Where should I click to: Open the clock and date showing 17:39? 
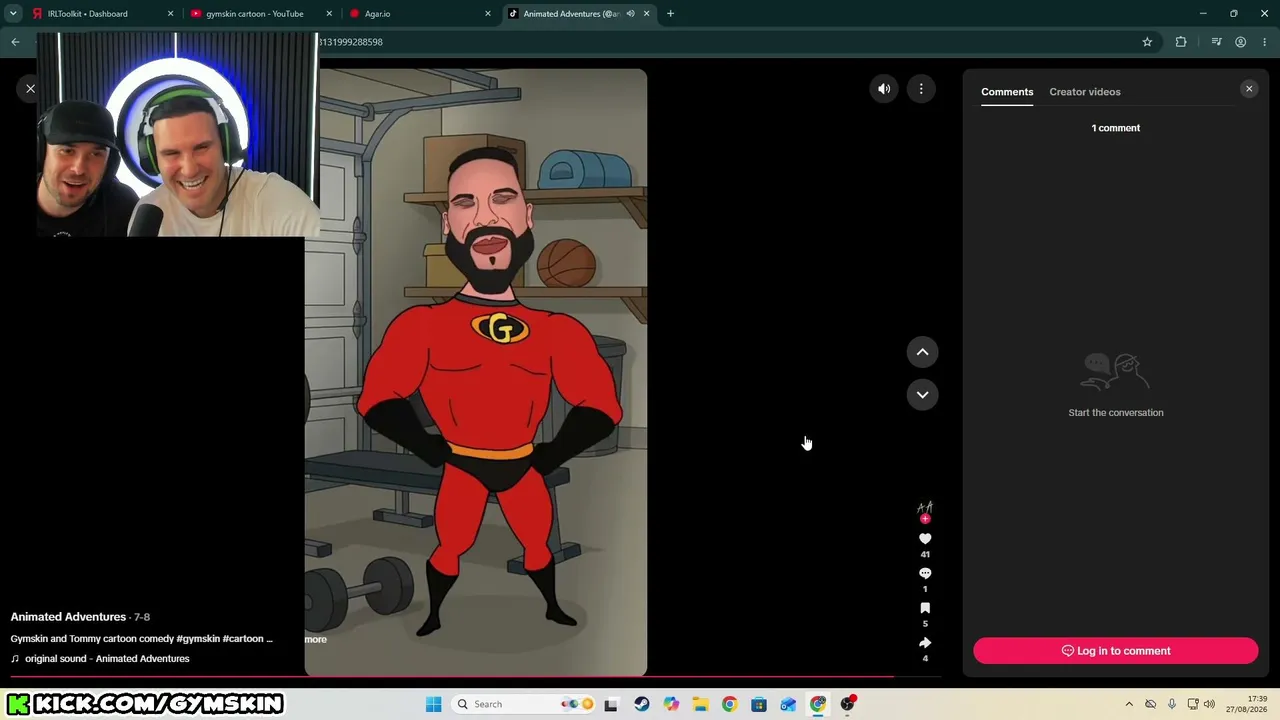pos(1249,704)
